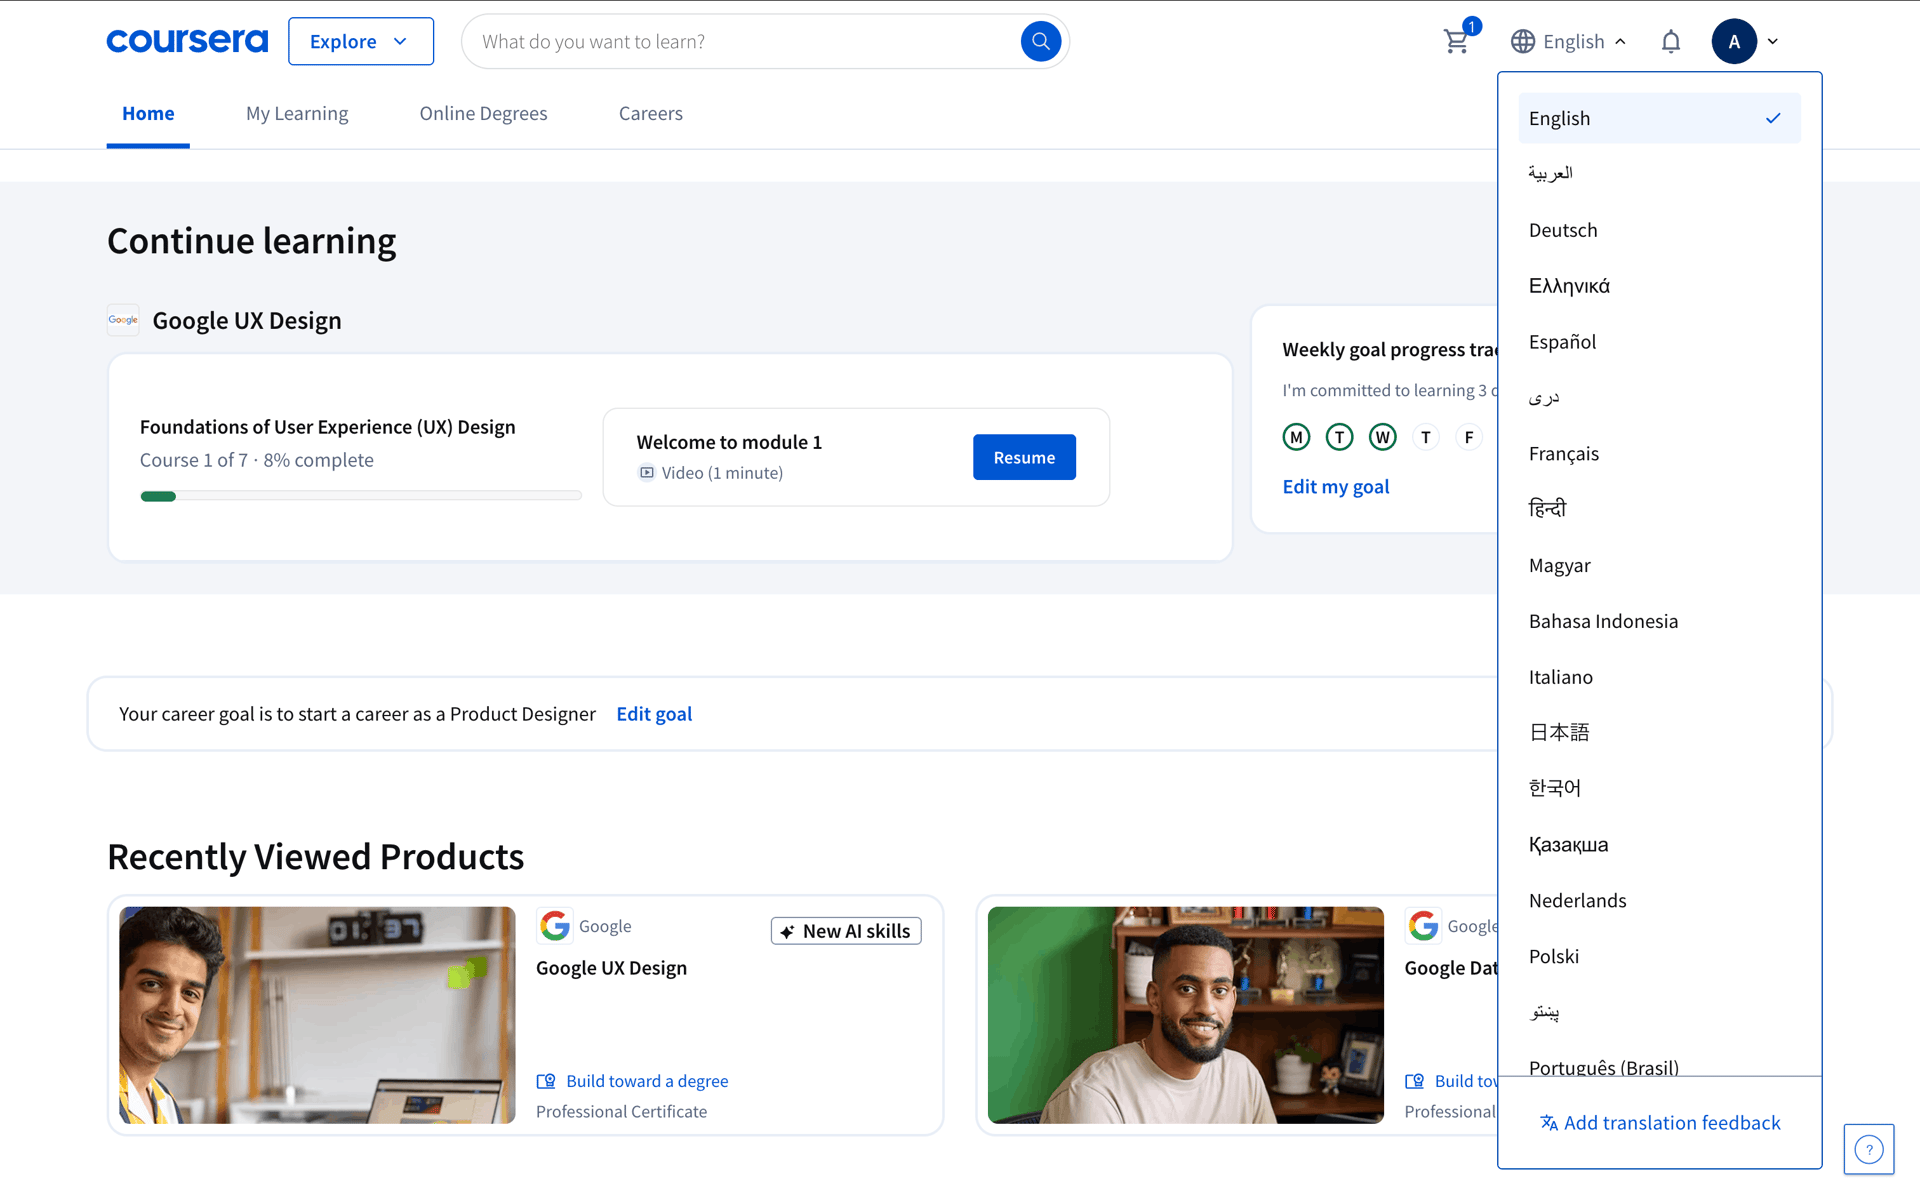Expand the profile menu chevron
The width and height of the screenshot is (1920, 1200).
coord(1772,41)
